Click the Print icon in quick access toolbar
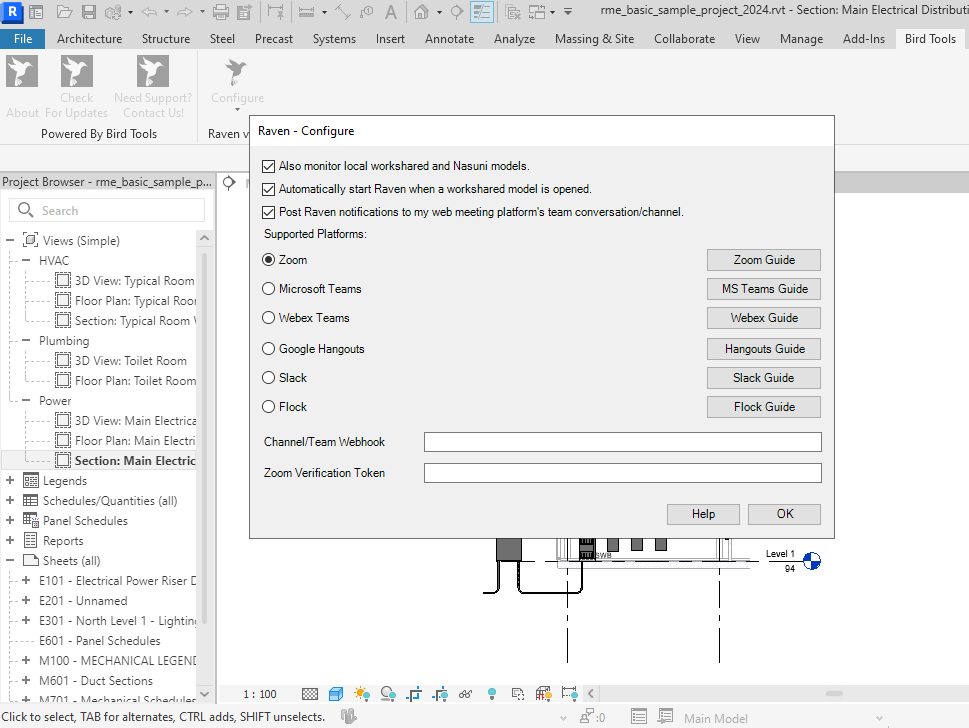The height and width of the screenshot is (728, 969). tap(220, 12)
